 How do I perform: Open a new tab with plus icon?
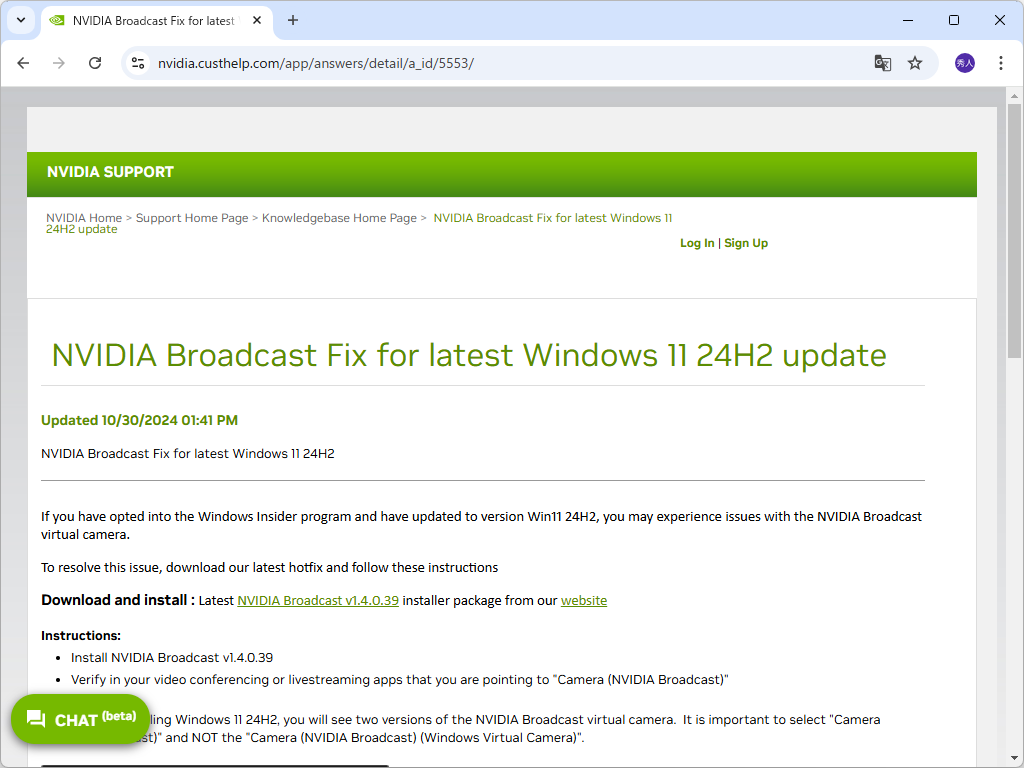pyautogui.click(x=293, y=20)
